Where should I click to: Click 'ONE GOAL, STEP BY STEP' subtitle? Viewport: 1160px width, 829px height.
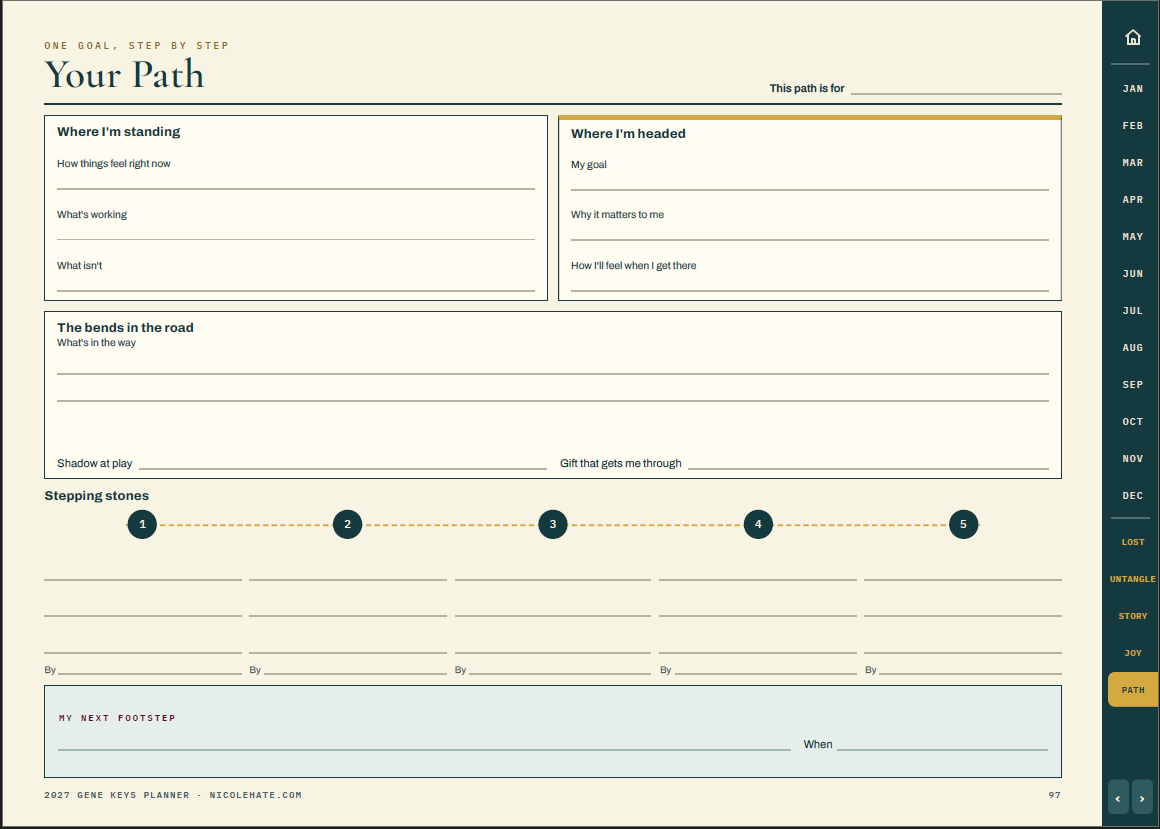pos(136,46)
